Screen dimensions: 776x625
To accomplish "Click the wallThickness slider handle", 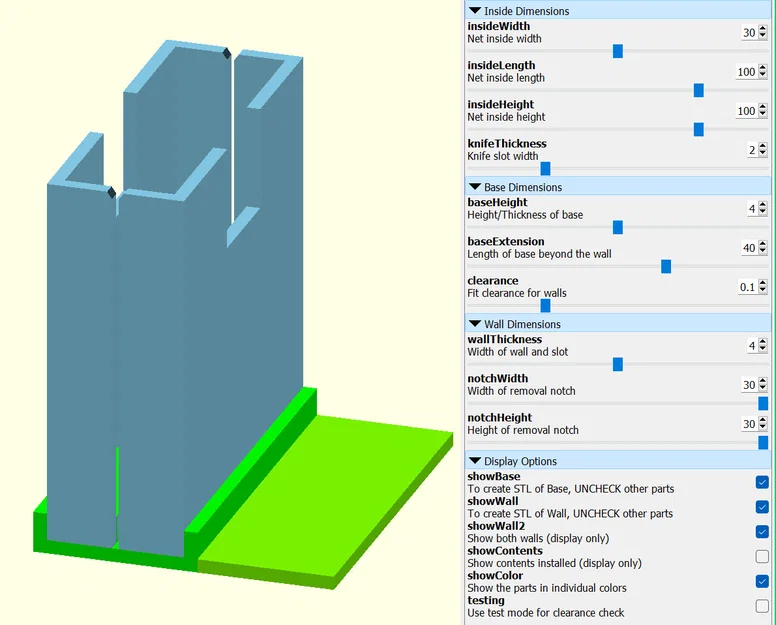I will point(618,364).
